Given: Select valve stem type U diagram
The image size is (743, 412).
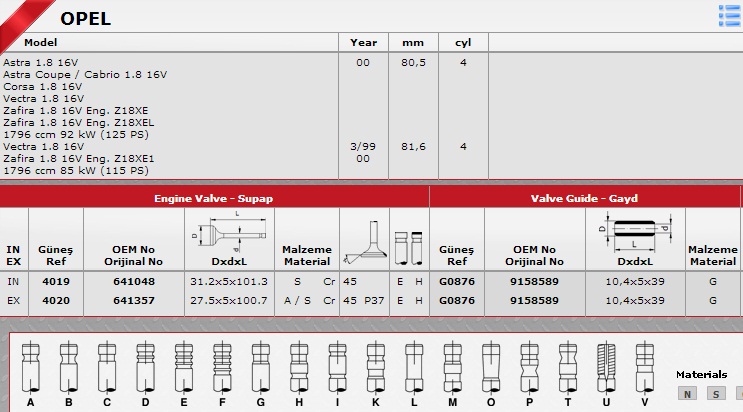Looking at the screenshot, I should point(605,367).
